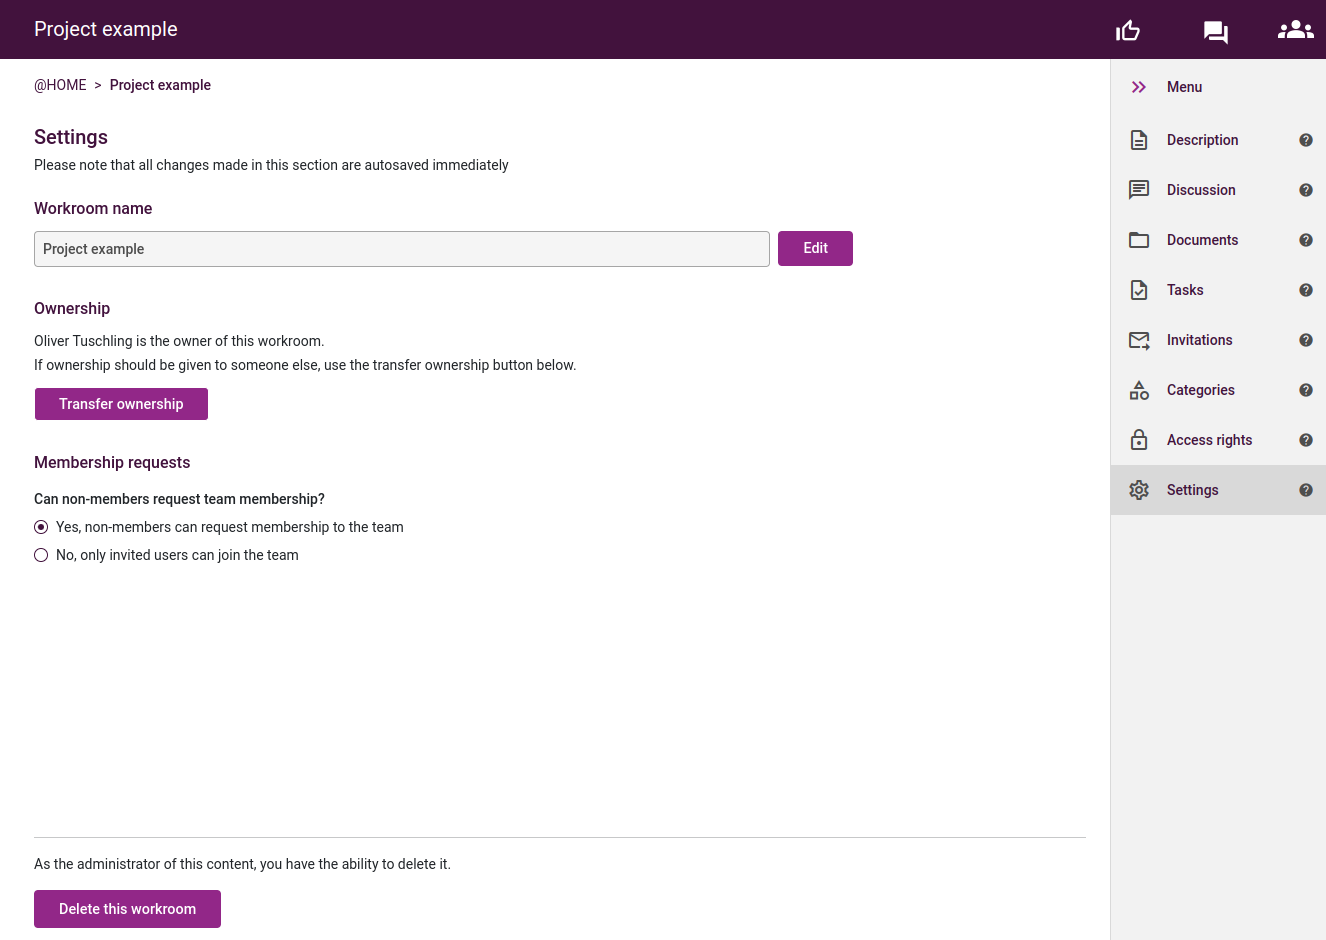Click Delete this workroom button

pos(127,909)
